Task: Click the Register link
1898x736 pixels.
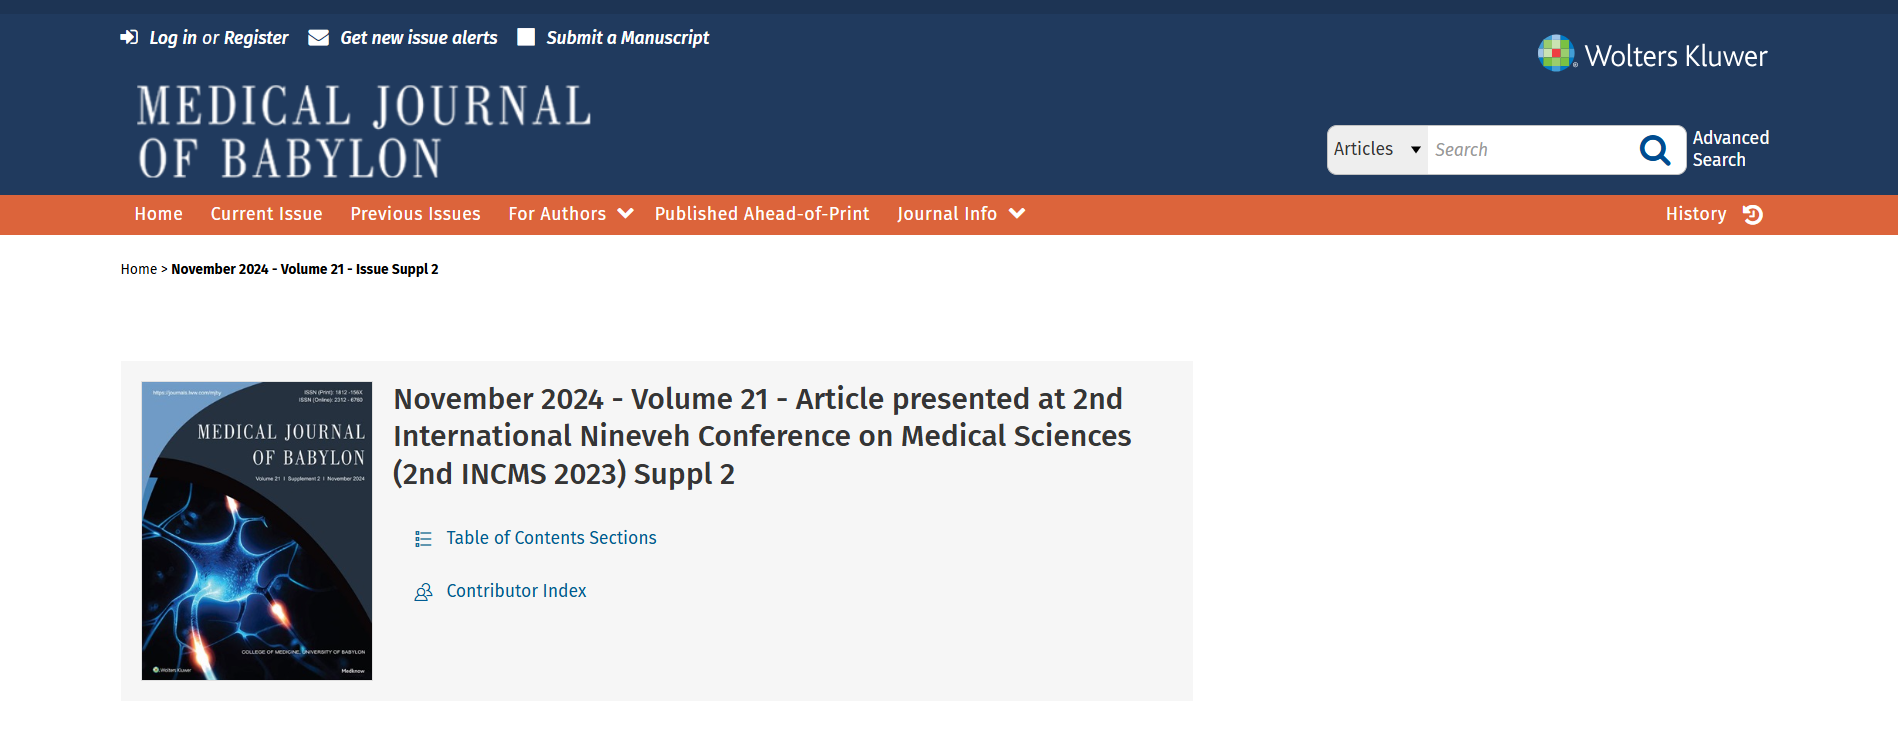Action: [x=256, y=38]
